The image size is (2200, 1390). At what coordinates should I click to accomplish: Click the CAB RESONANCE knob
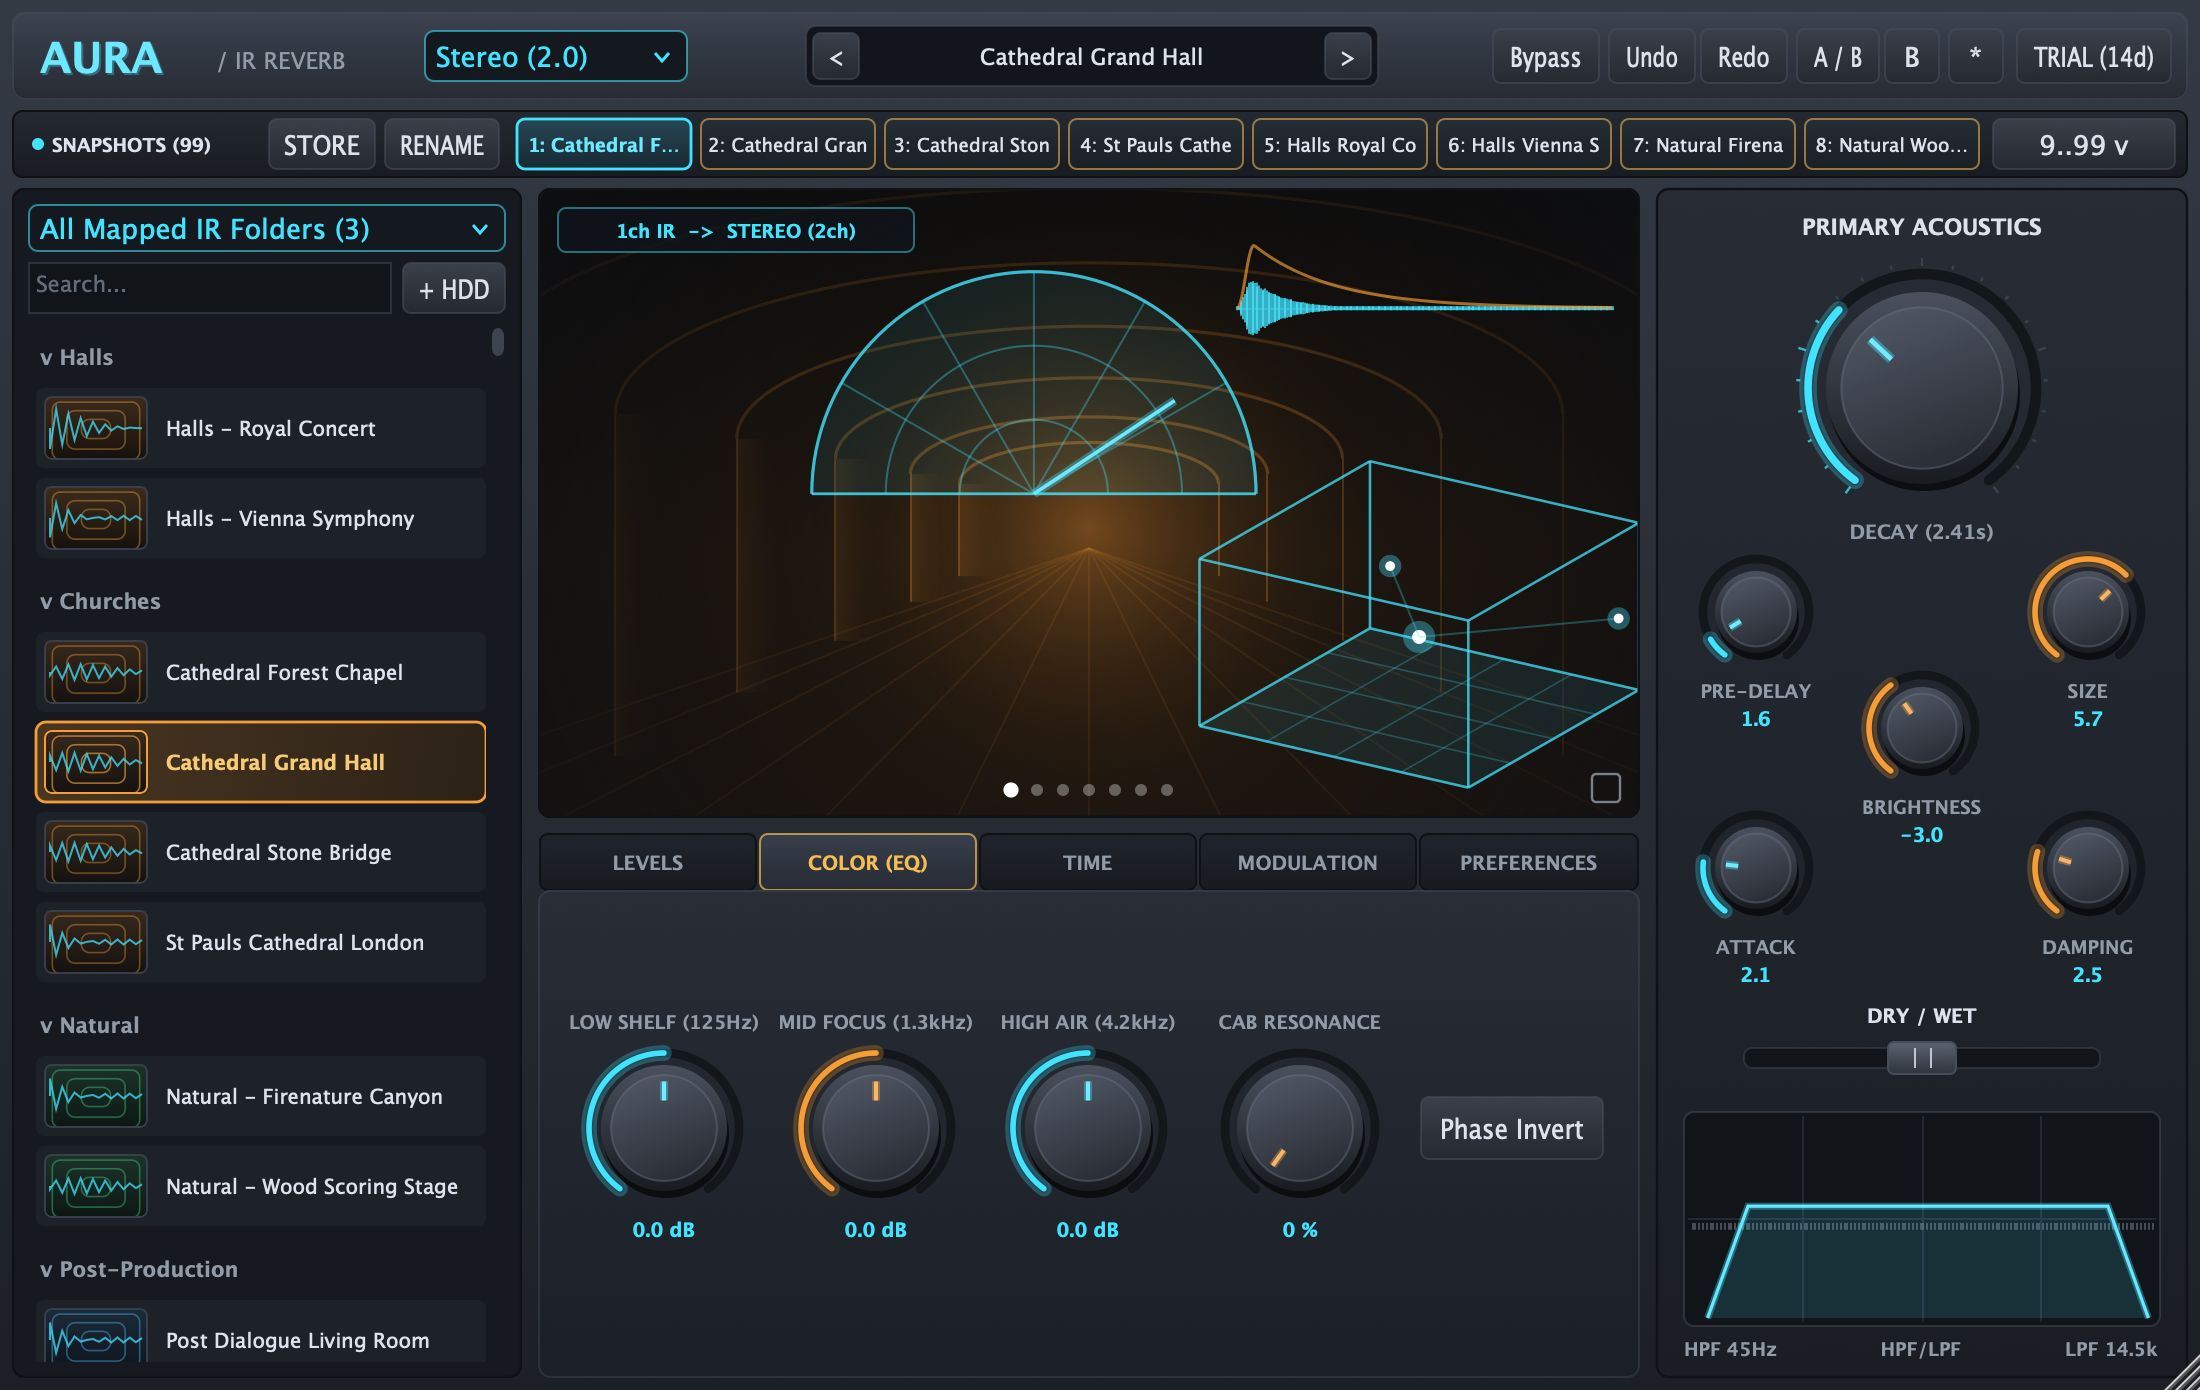coord(1299,1126)
